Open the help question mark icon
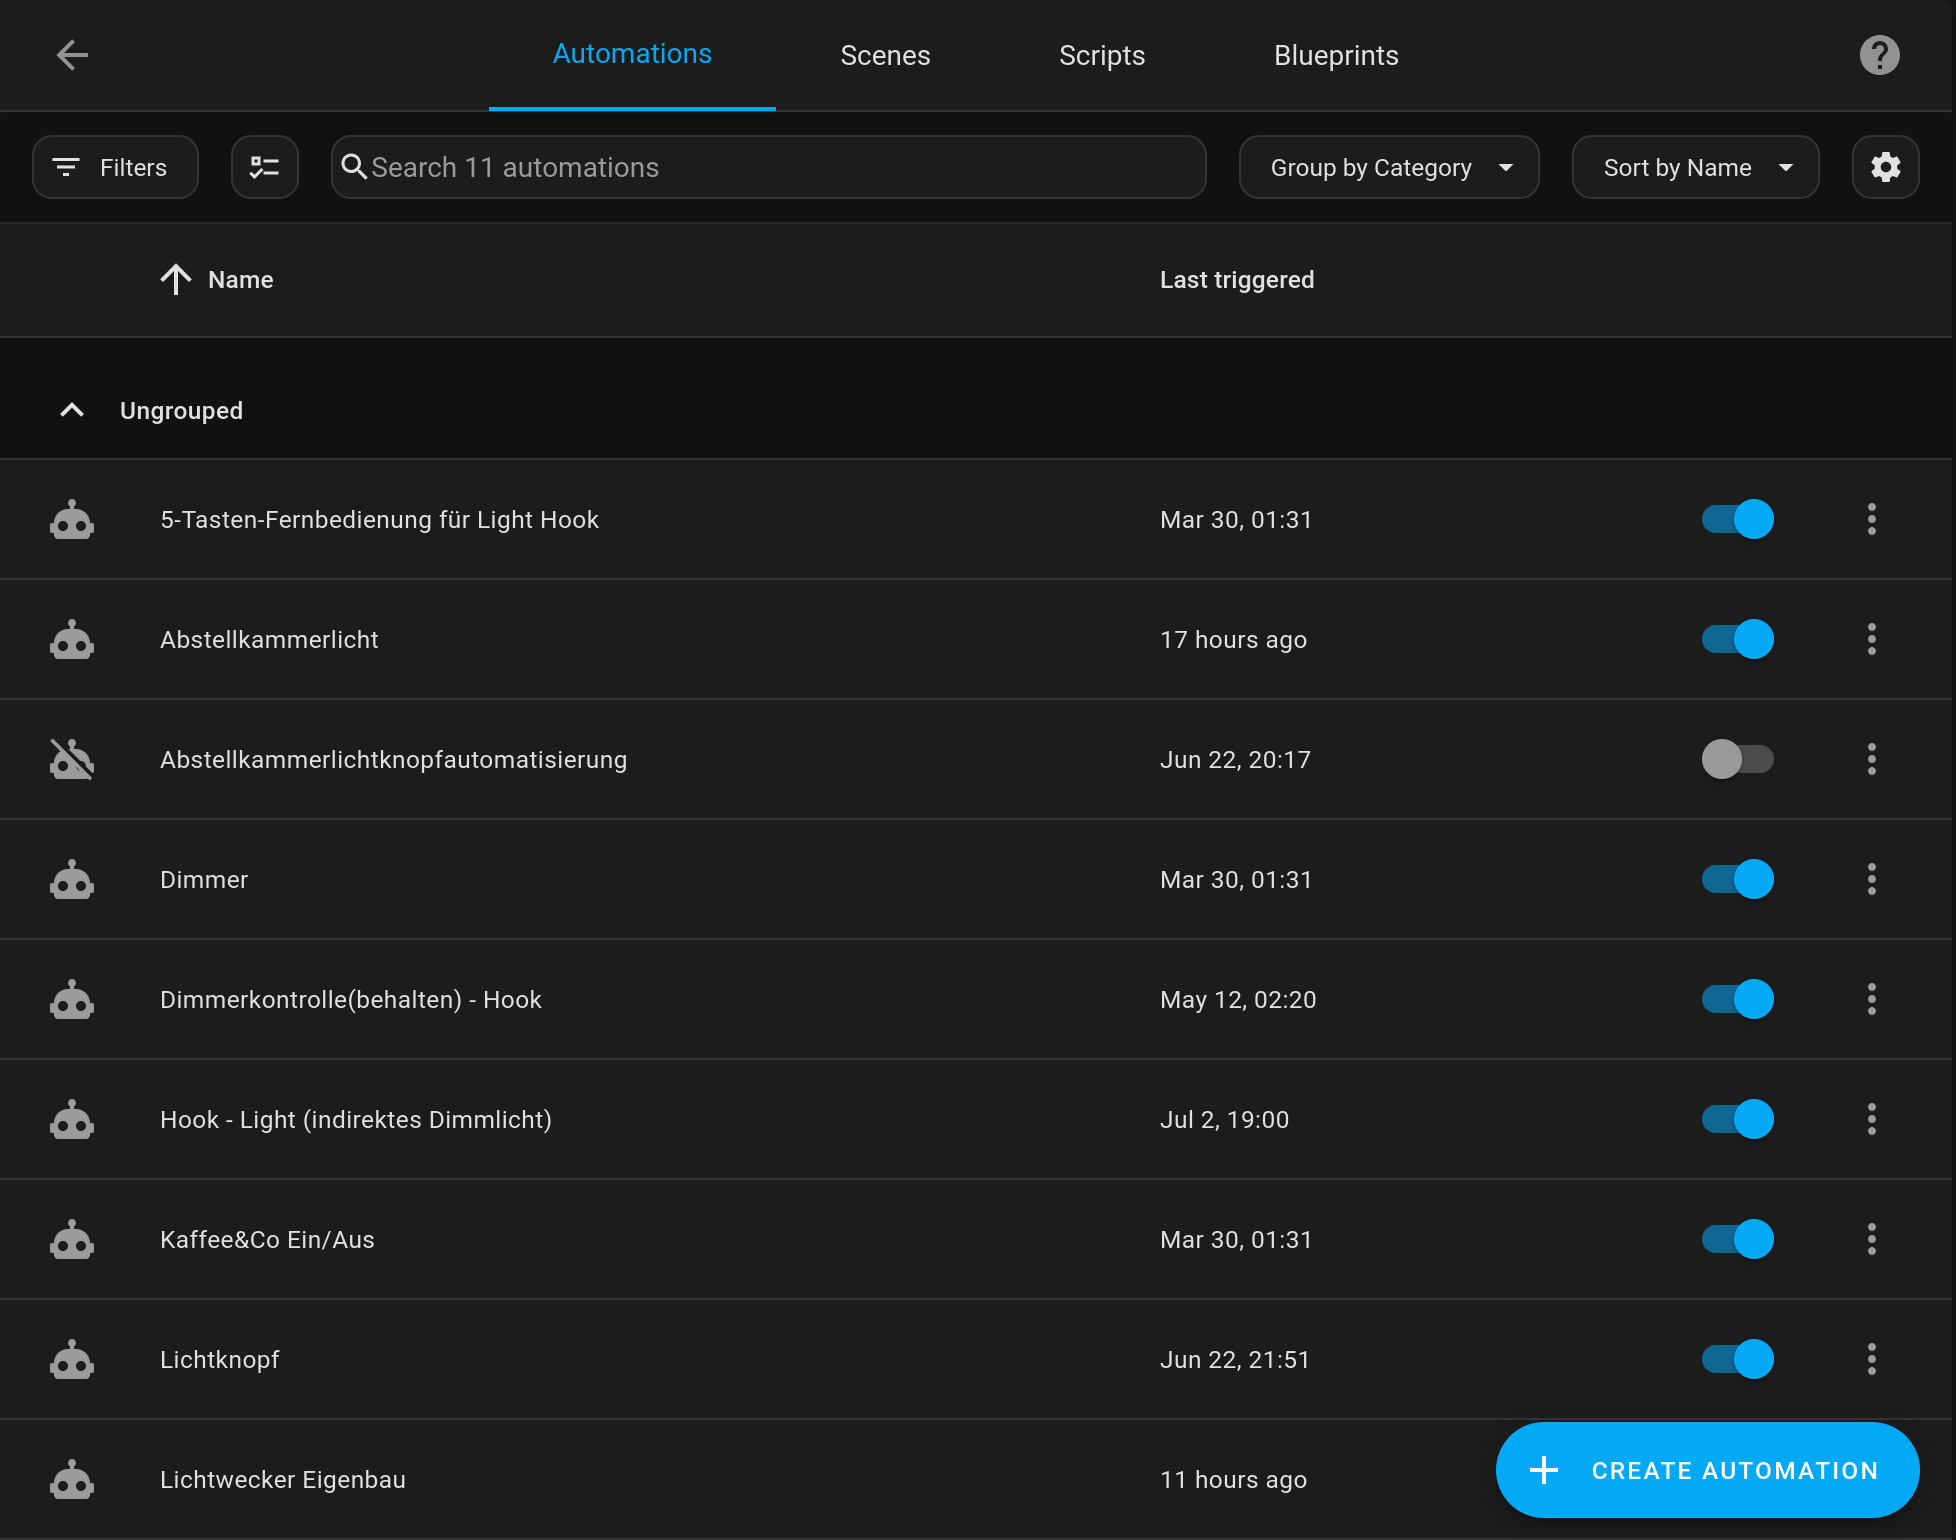 (x=1880, y=55)
